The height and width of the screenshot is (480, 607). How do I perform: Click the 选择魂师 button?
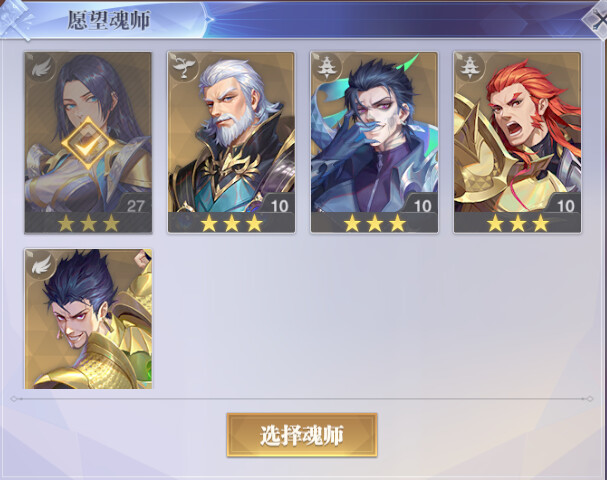point(302,435)
